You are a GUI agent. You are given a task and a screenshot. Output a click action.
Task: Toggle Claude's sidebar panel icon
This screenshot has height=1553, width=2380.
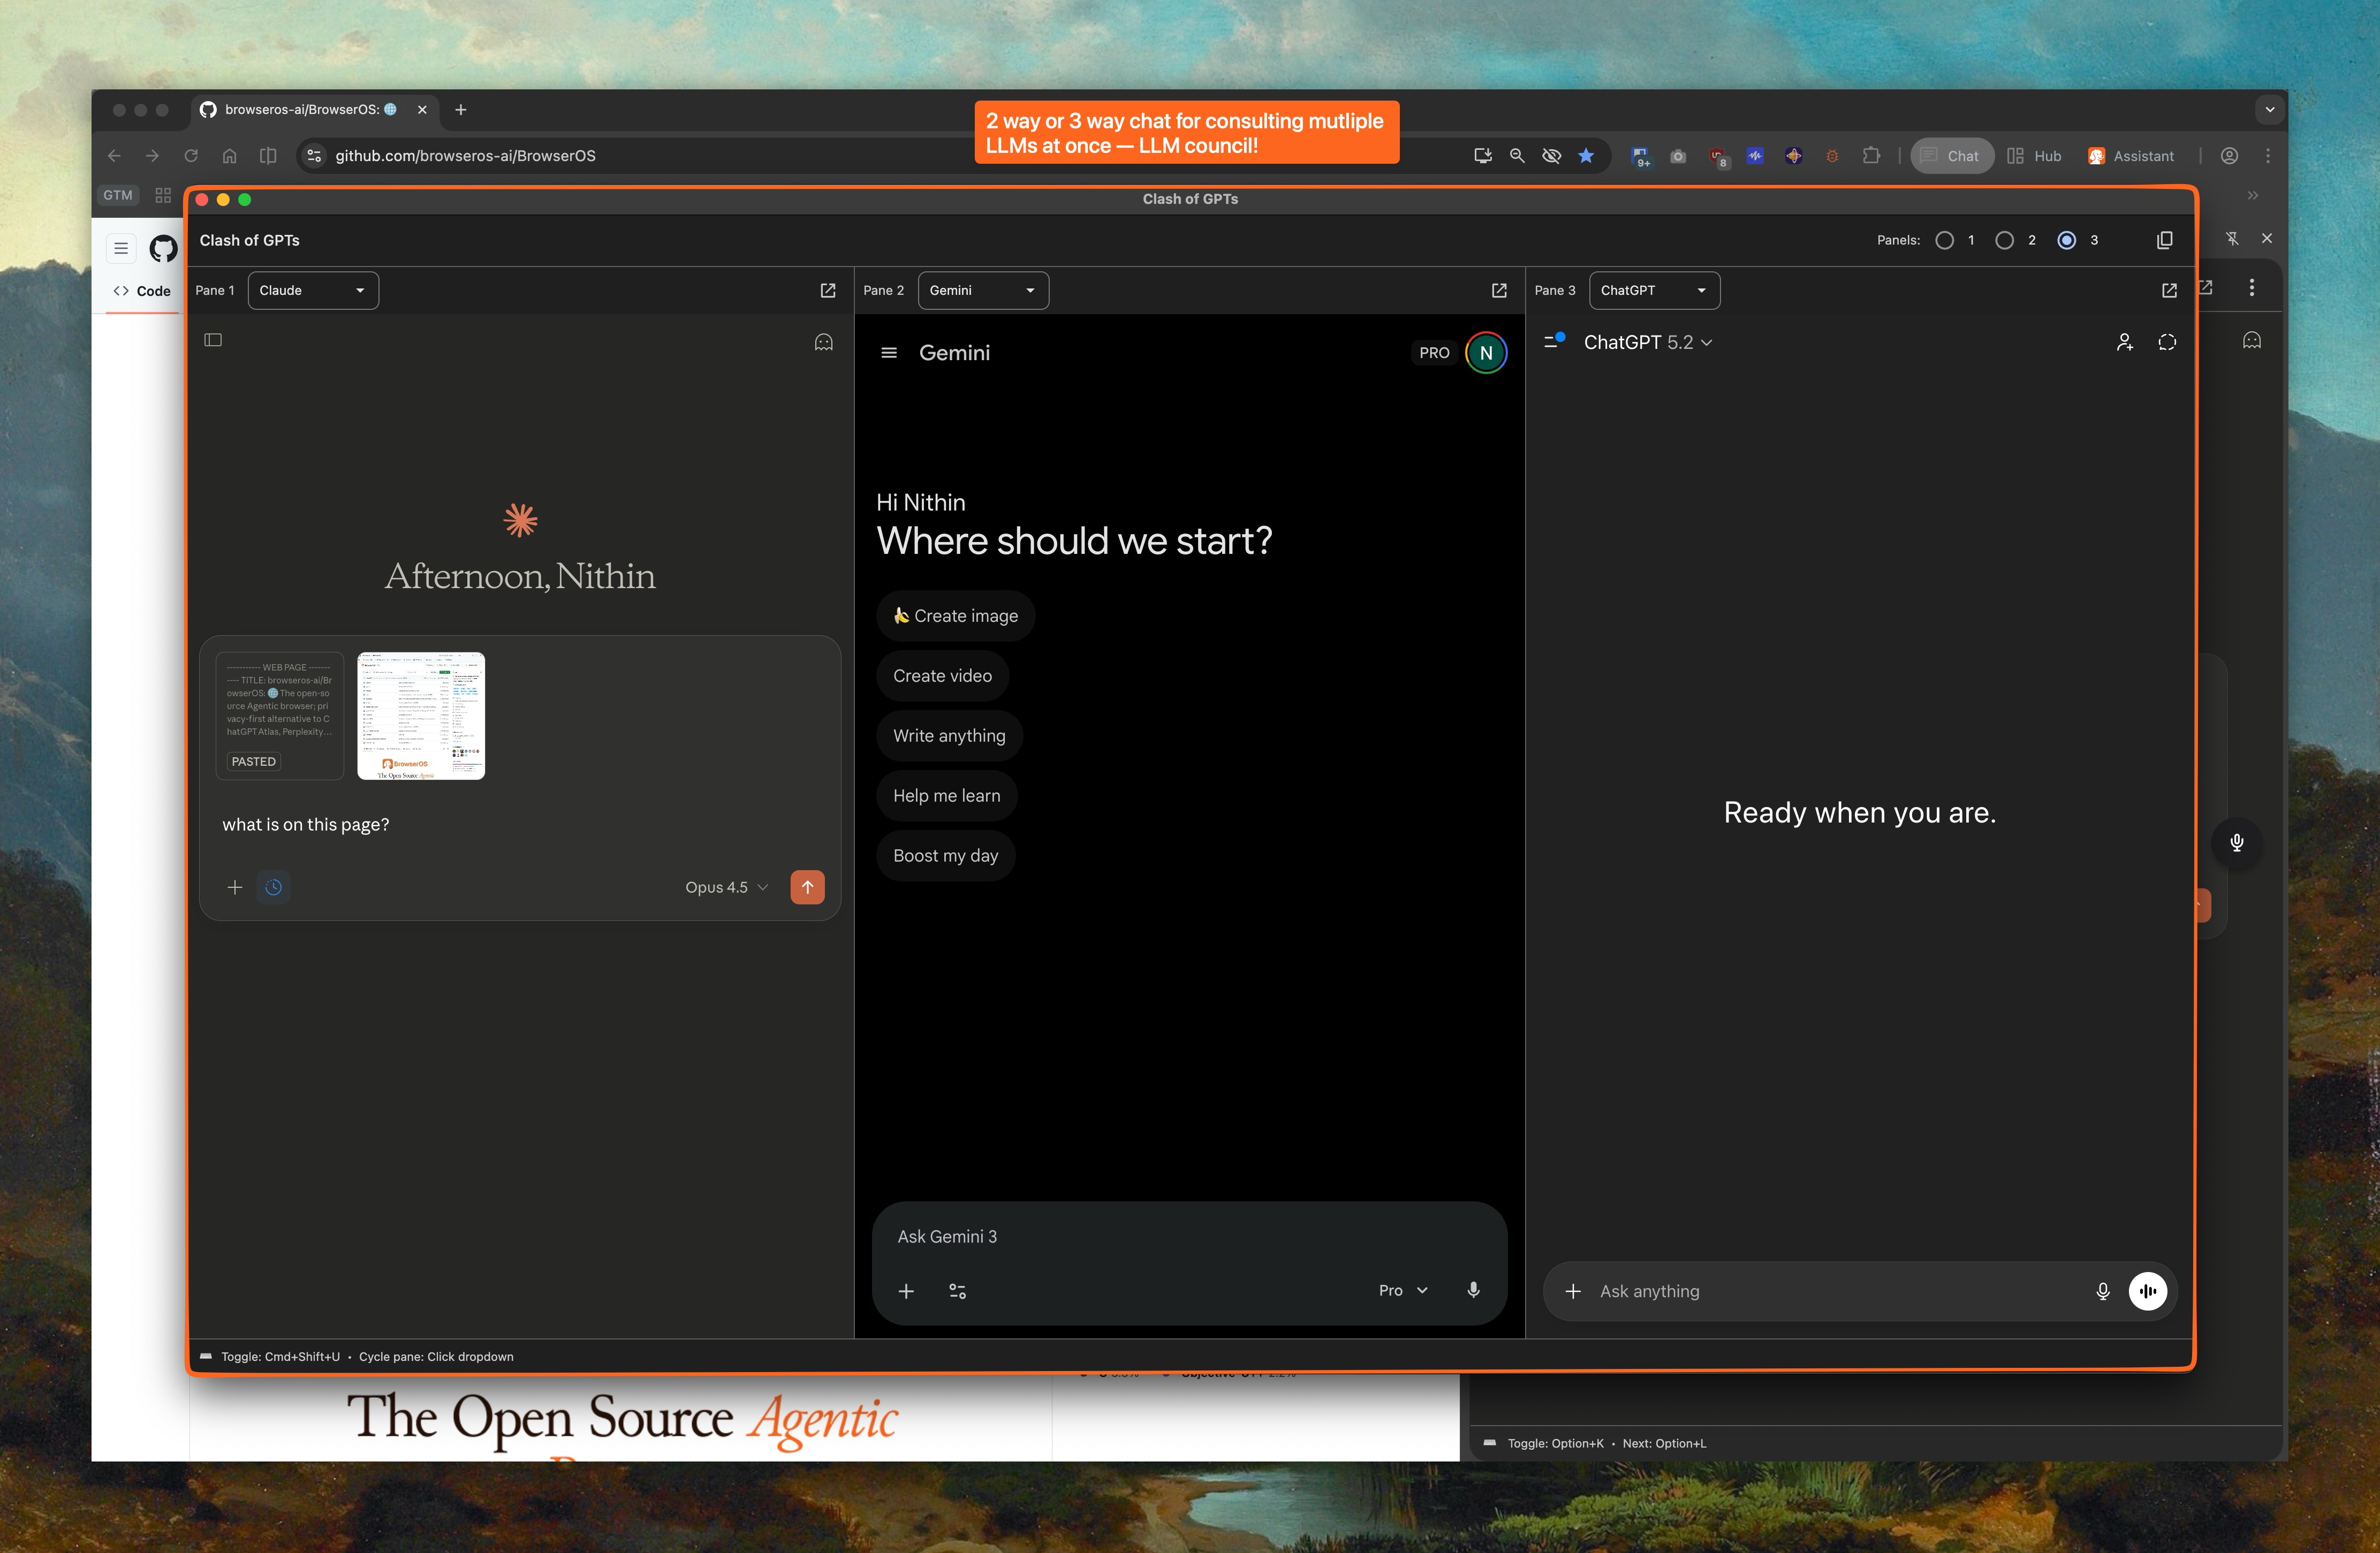213,340
